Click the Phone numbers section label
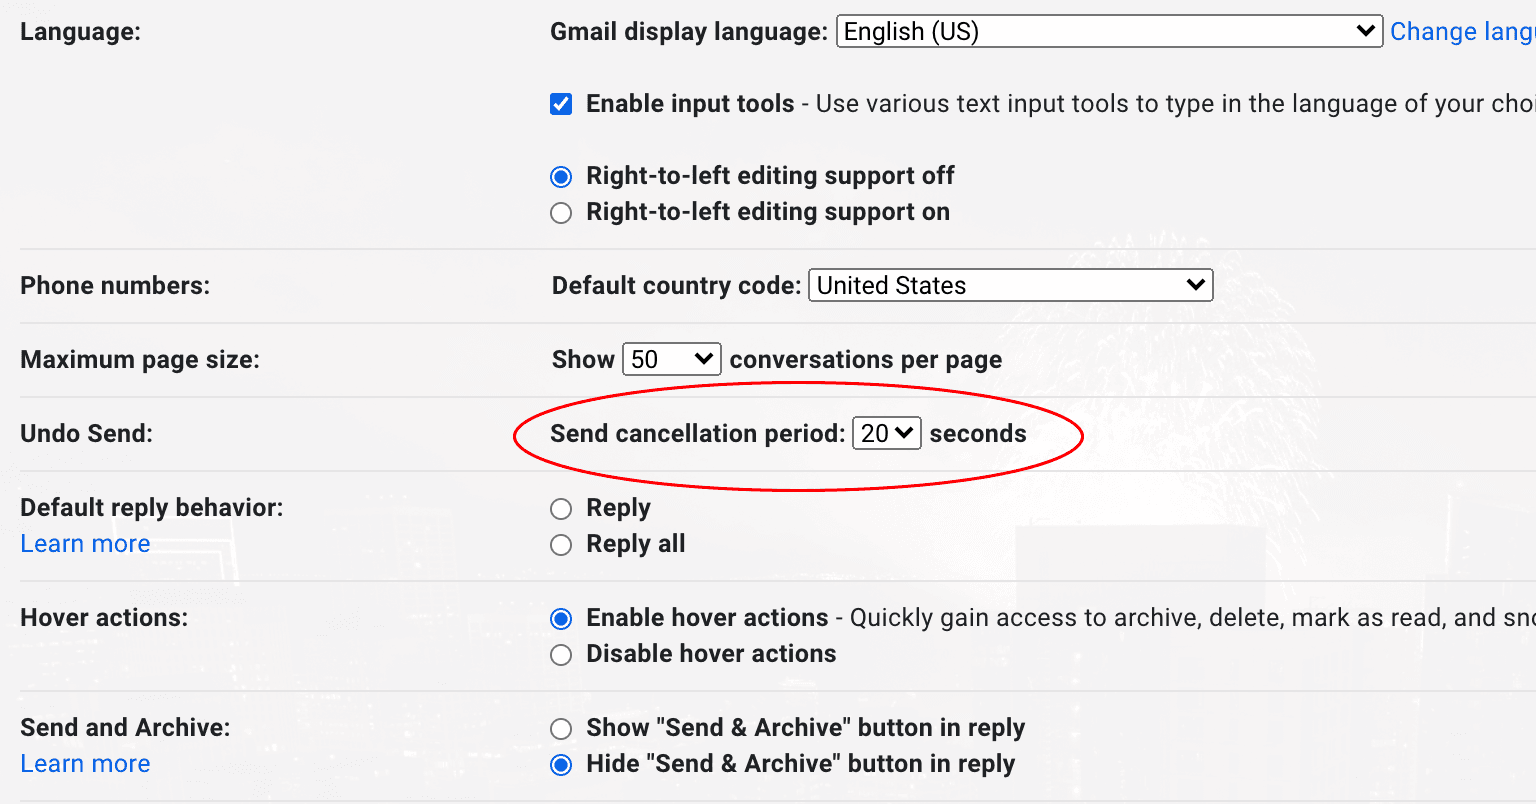This screenshot has width=1536, height=804. 115,285
